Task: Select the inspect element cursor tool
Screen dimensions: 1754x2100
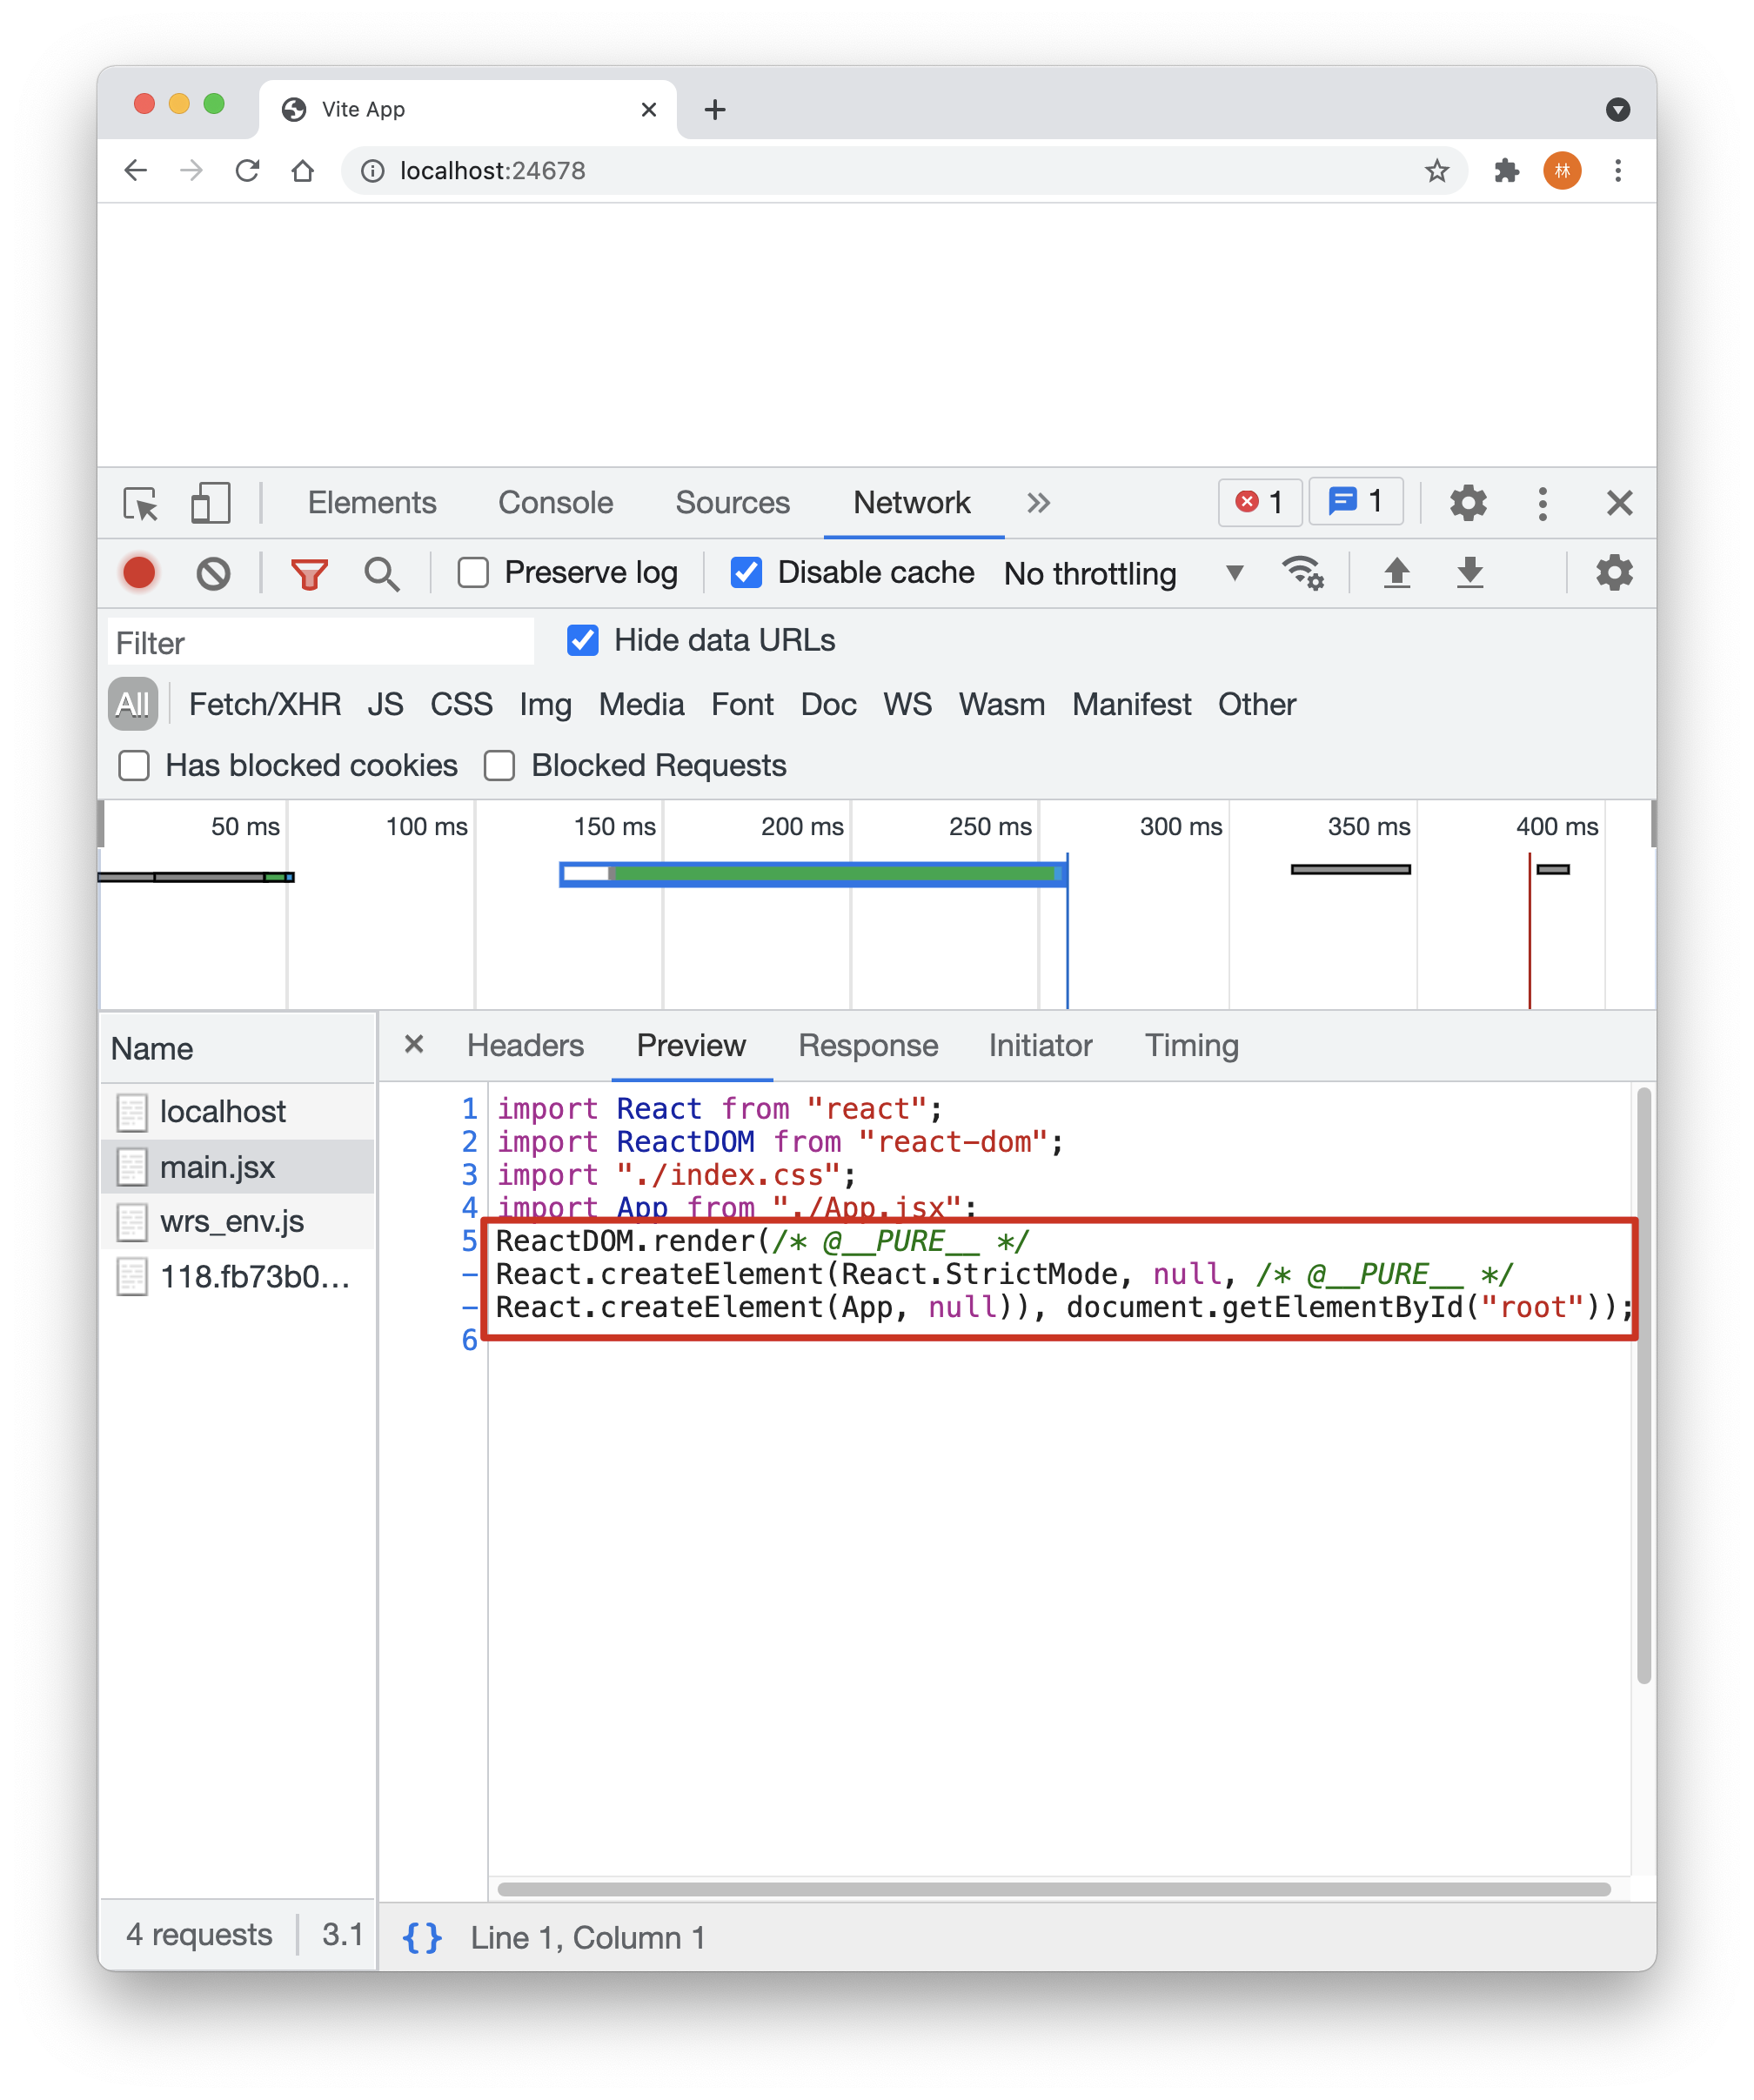Action: pyautogui.click(x=140, y=503)
